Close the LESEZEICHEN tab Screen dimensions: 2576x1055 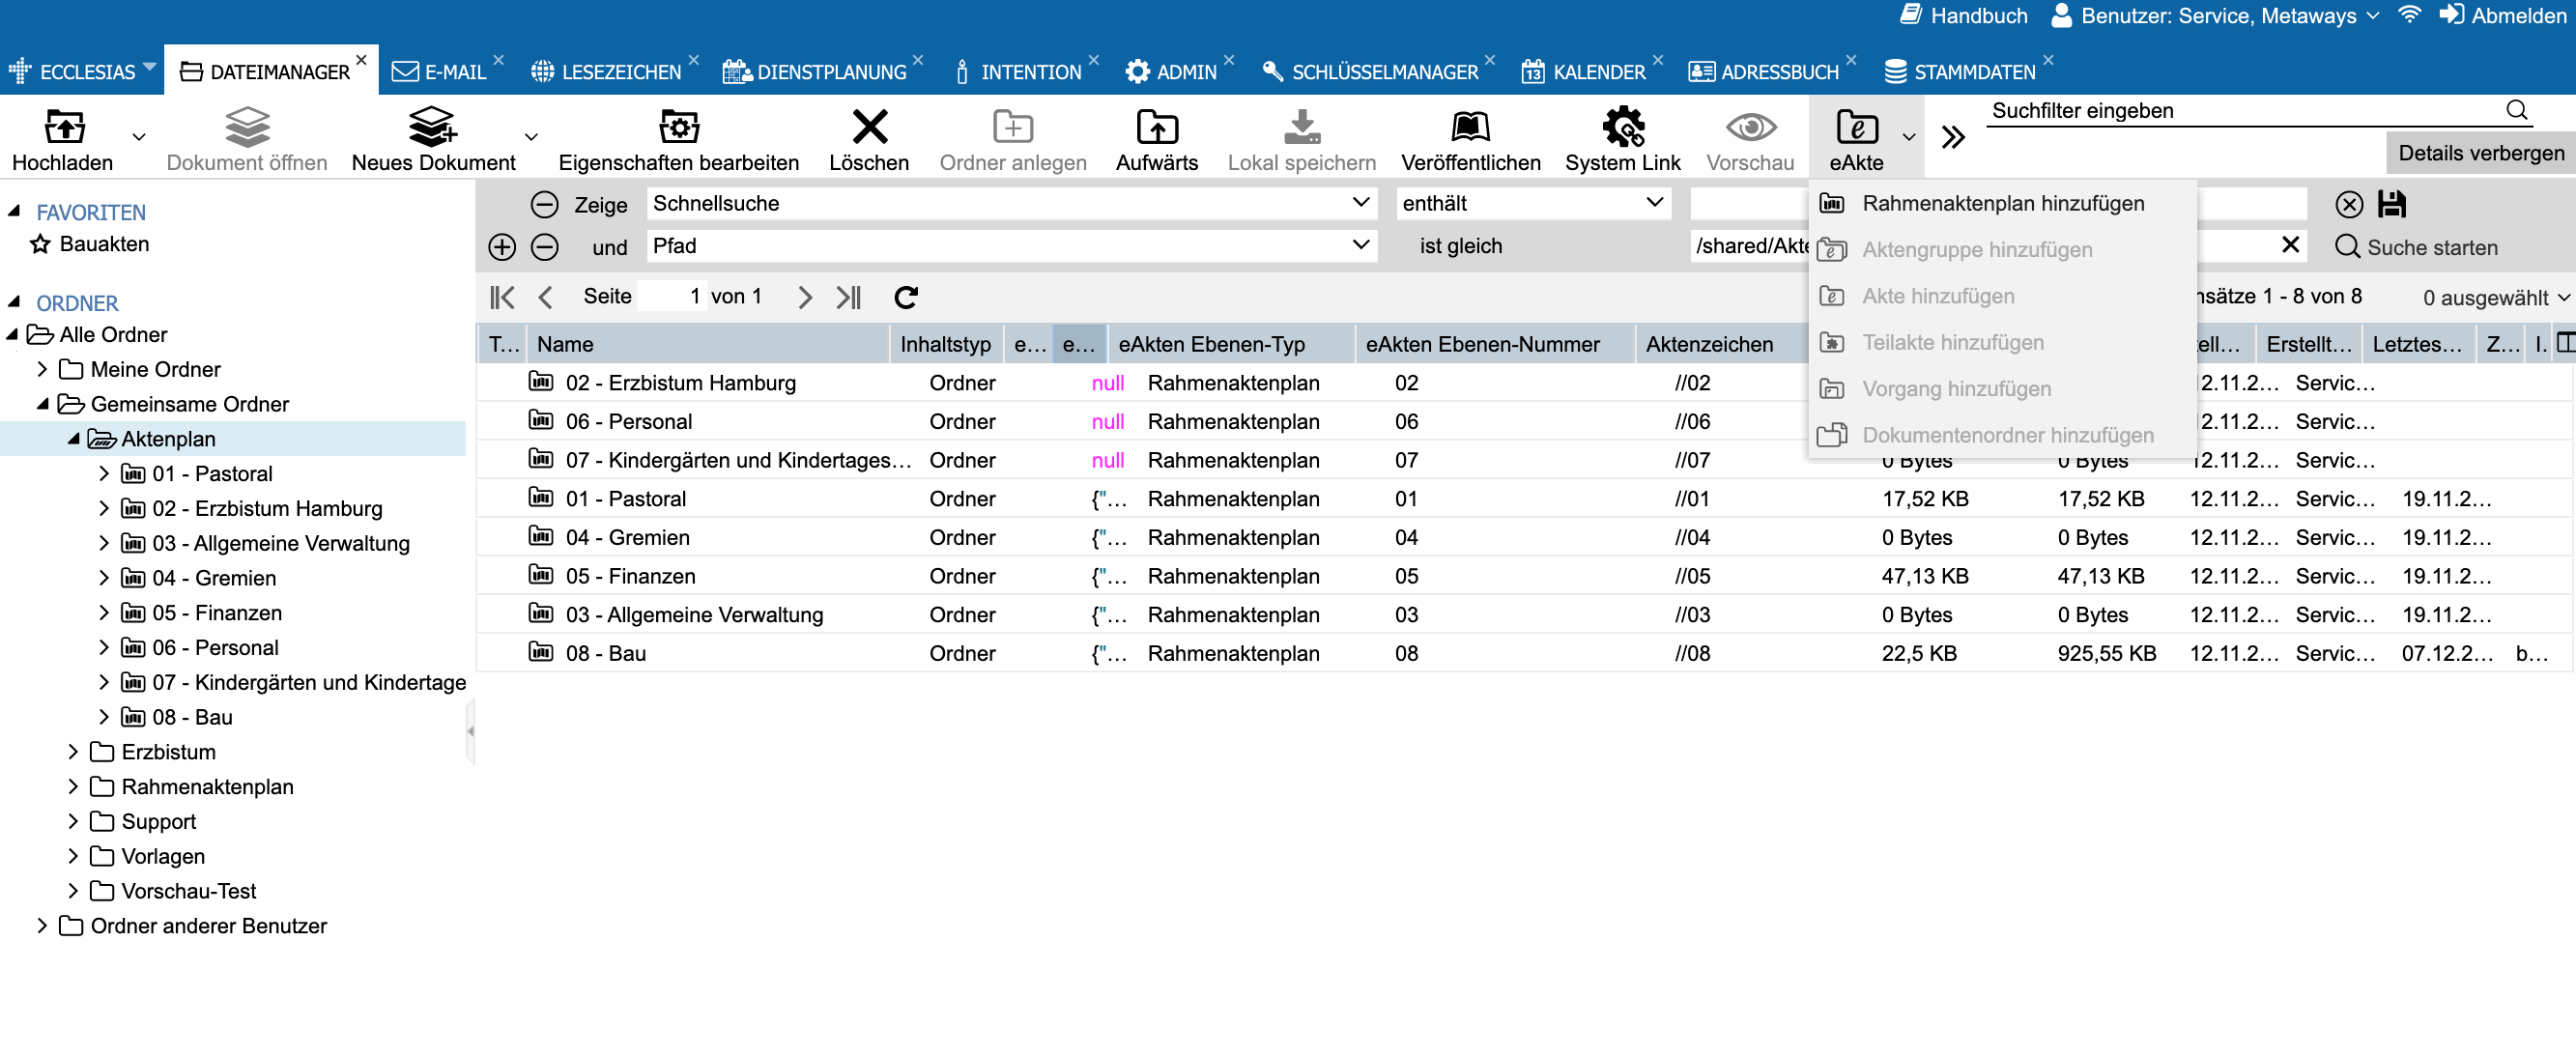pyautogui.click(x=694, y=60)
